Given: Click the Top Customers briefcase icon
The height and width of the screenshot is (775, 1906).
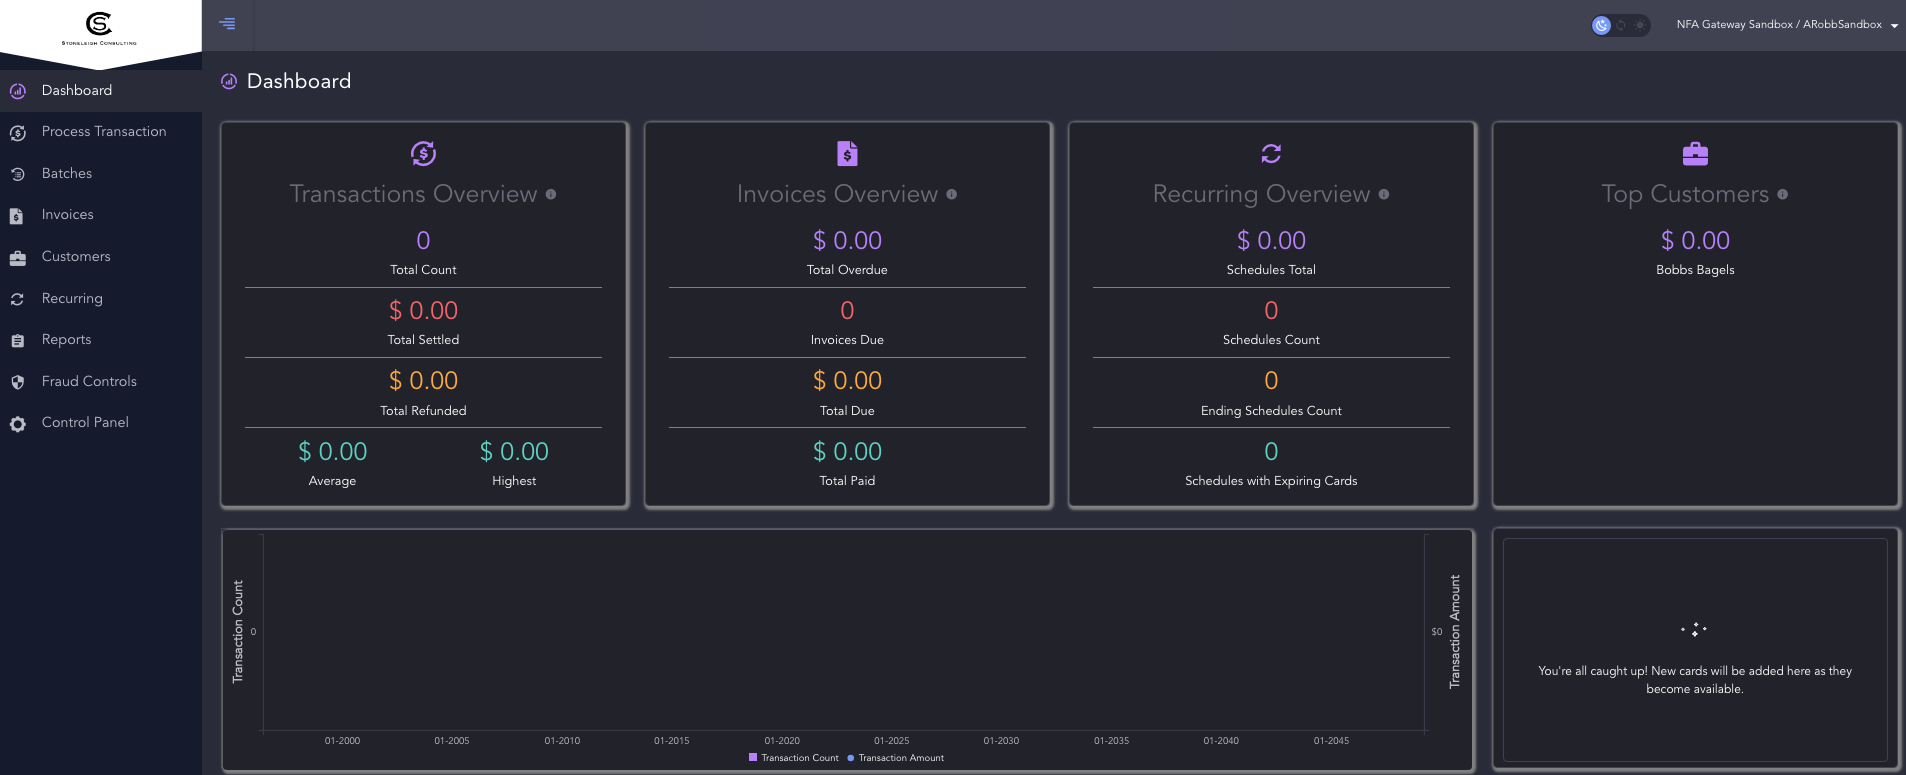Looking at the screenshot, I should click(1695, 153).
